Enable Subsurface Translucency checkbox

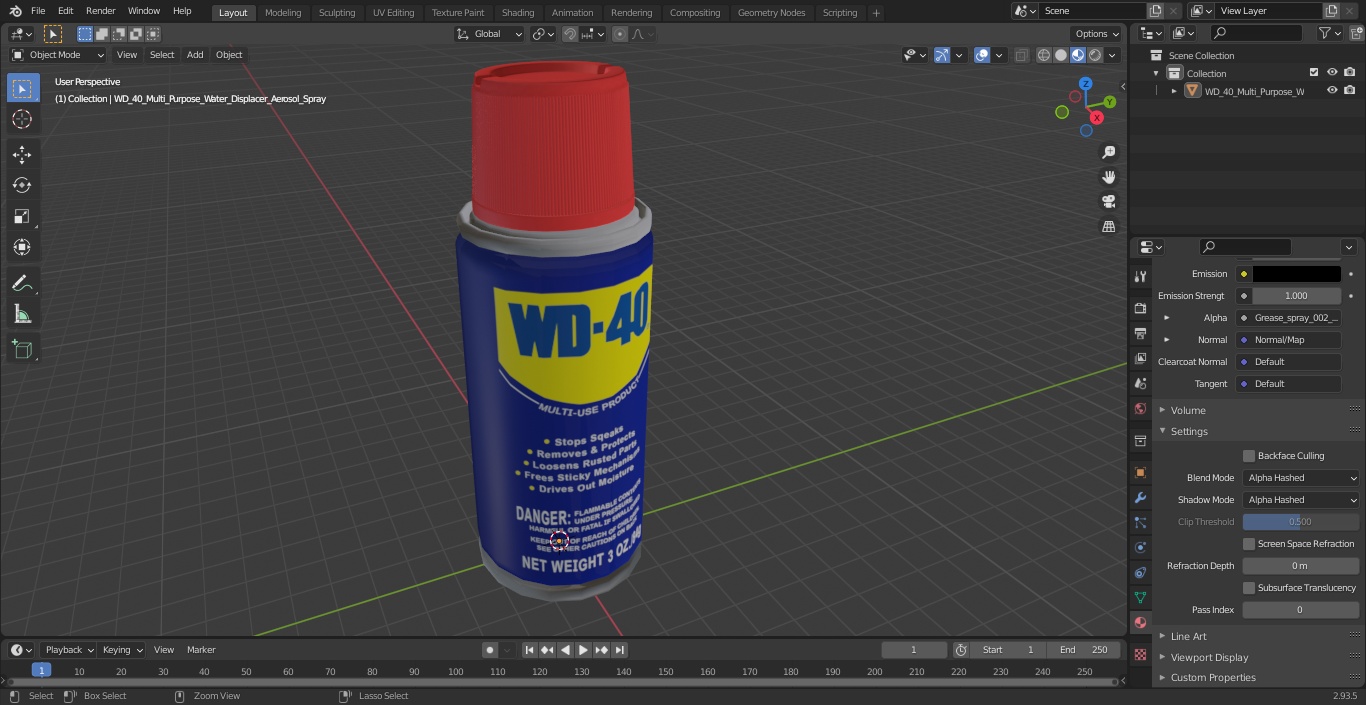click(1249, 588)
